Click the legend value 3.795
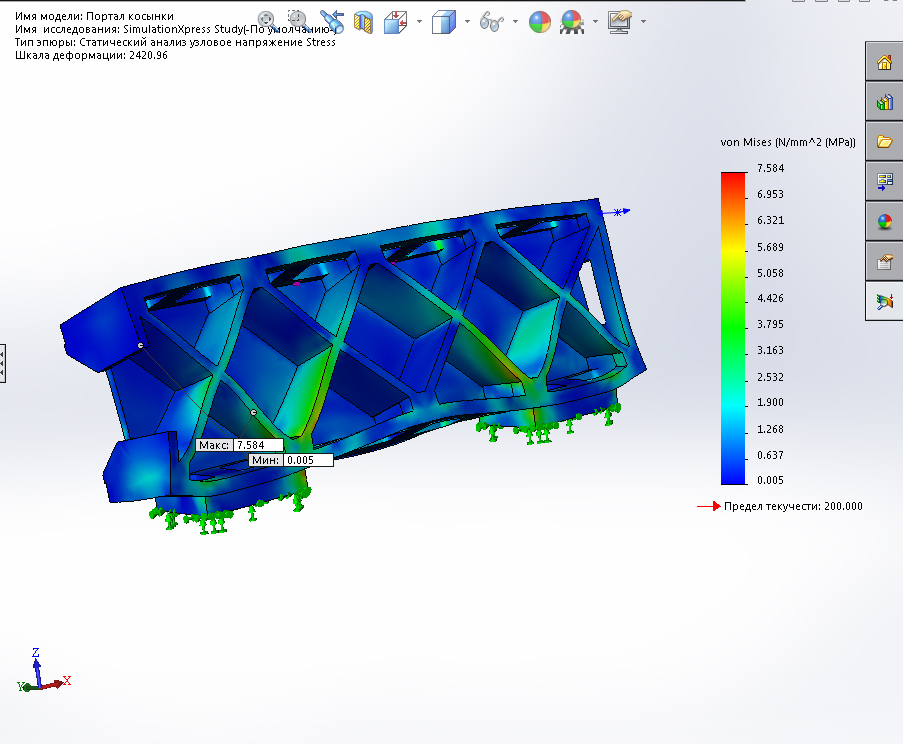 click(771, 324)
